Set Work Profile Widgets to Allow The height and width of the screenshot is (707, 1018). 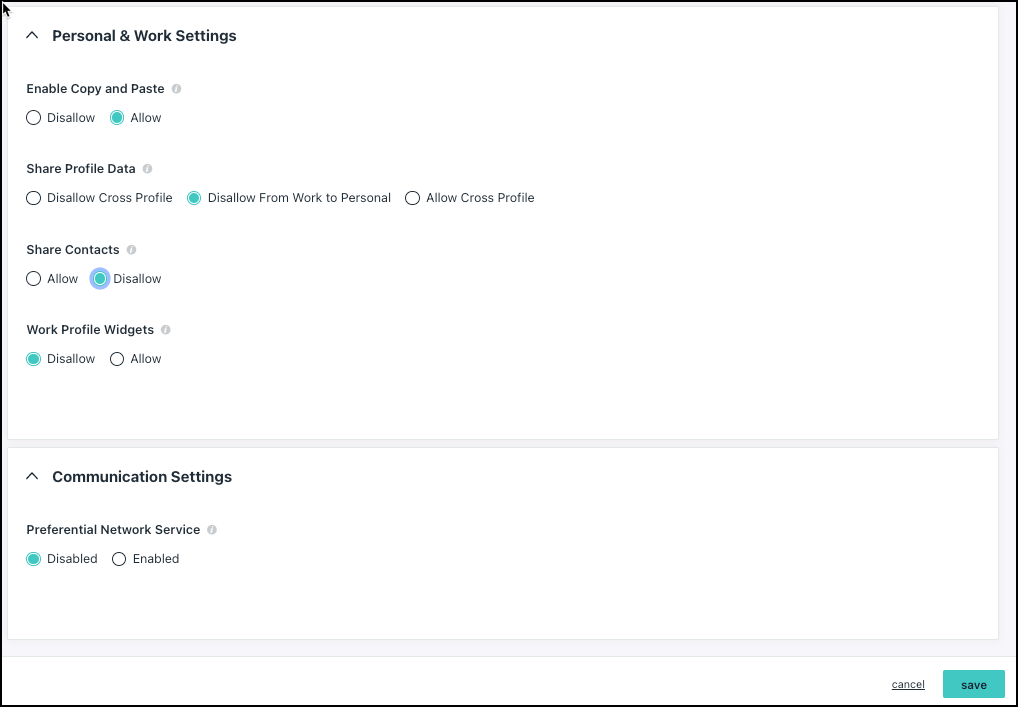tap(117, 359)
